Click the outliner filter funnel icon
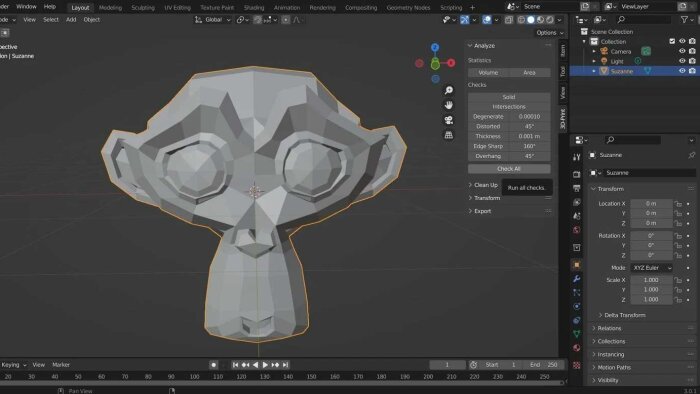 click(x=684, y=20)
